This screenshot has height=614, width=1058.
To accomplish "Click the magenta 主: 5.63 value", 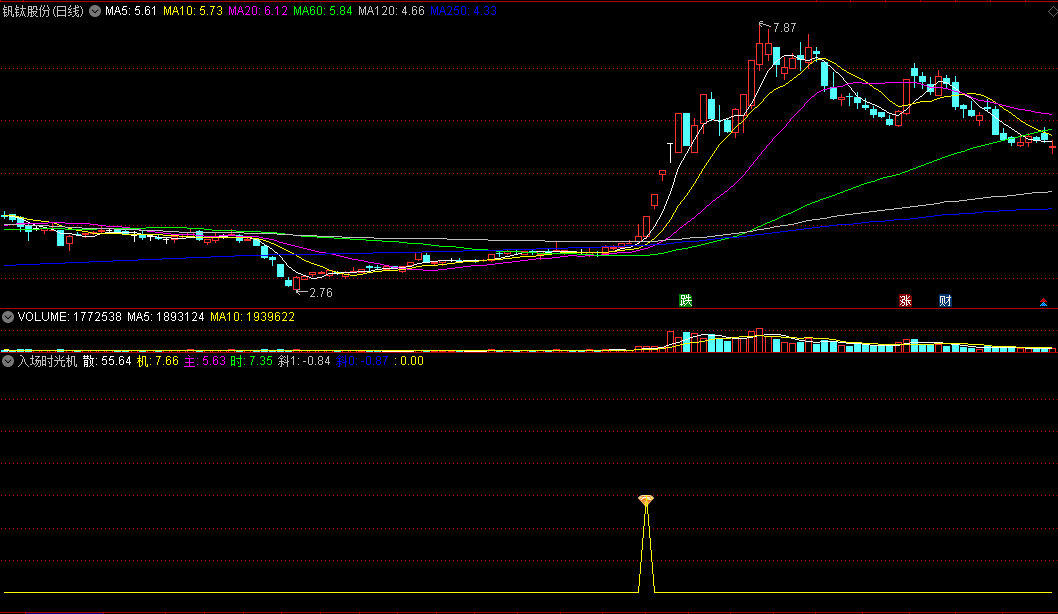I will tap(205, 361).
